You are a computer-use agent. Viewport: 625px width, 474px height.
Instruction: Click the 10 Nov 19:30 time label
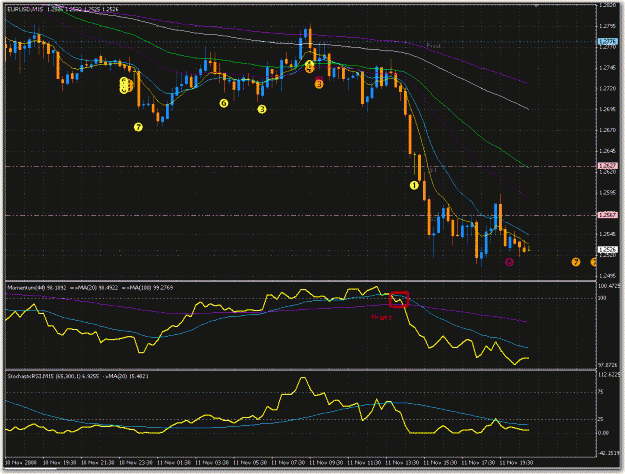click(59, 462)
